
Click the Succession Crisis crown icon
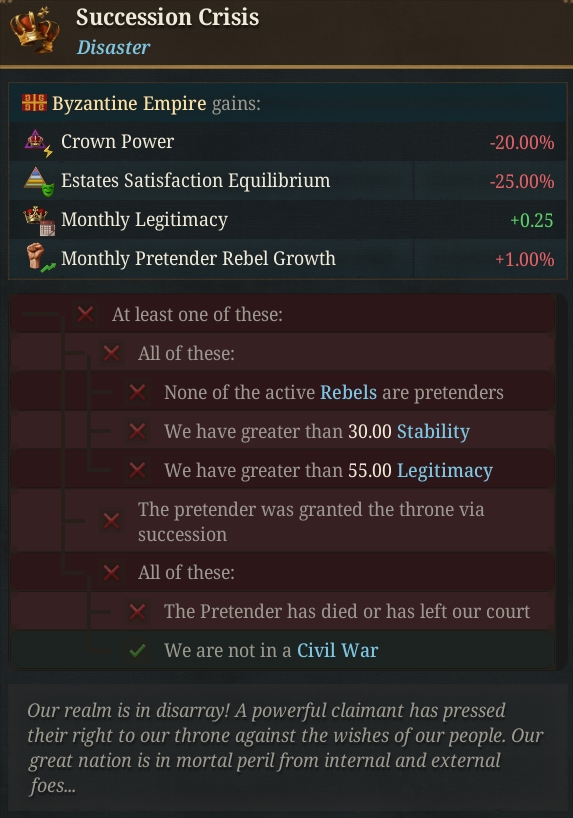[34, 29]
